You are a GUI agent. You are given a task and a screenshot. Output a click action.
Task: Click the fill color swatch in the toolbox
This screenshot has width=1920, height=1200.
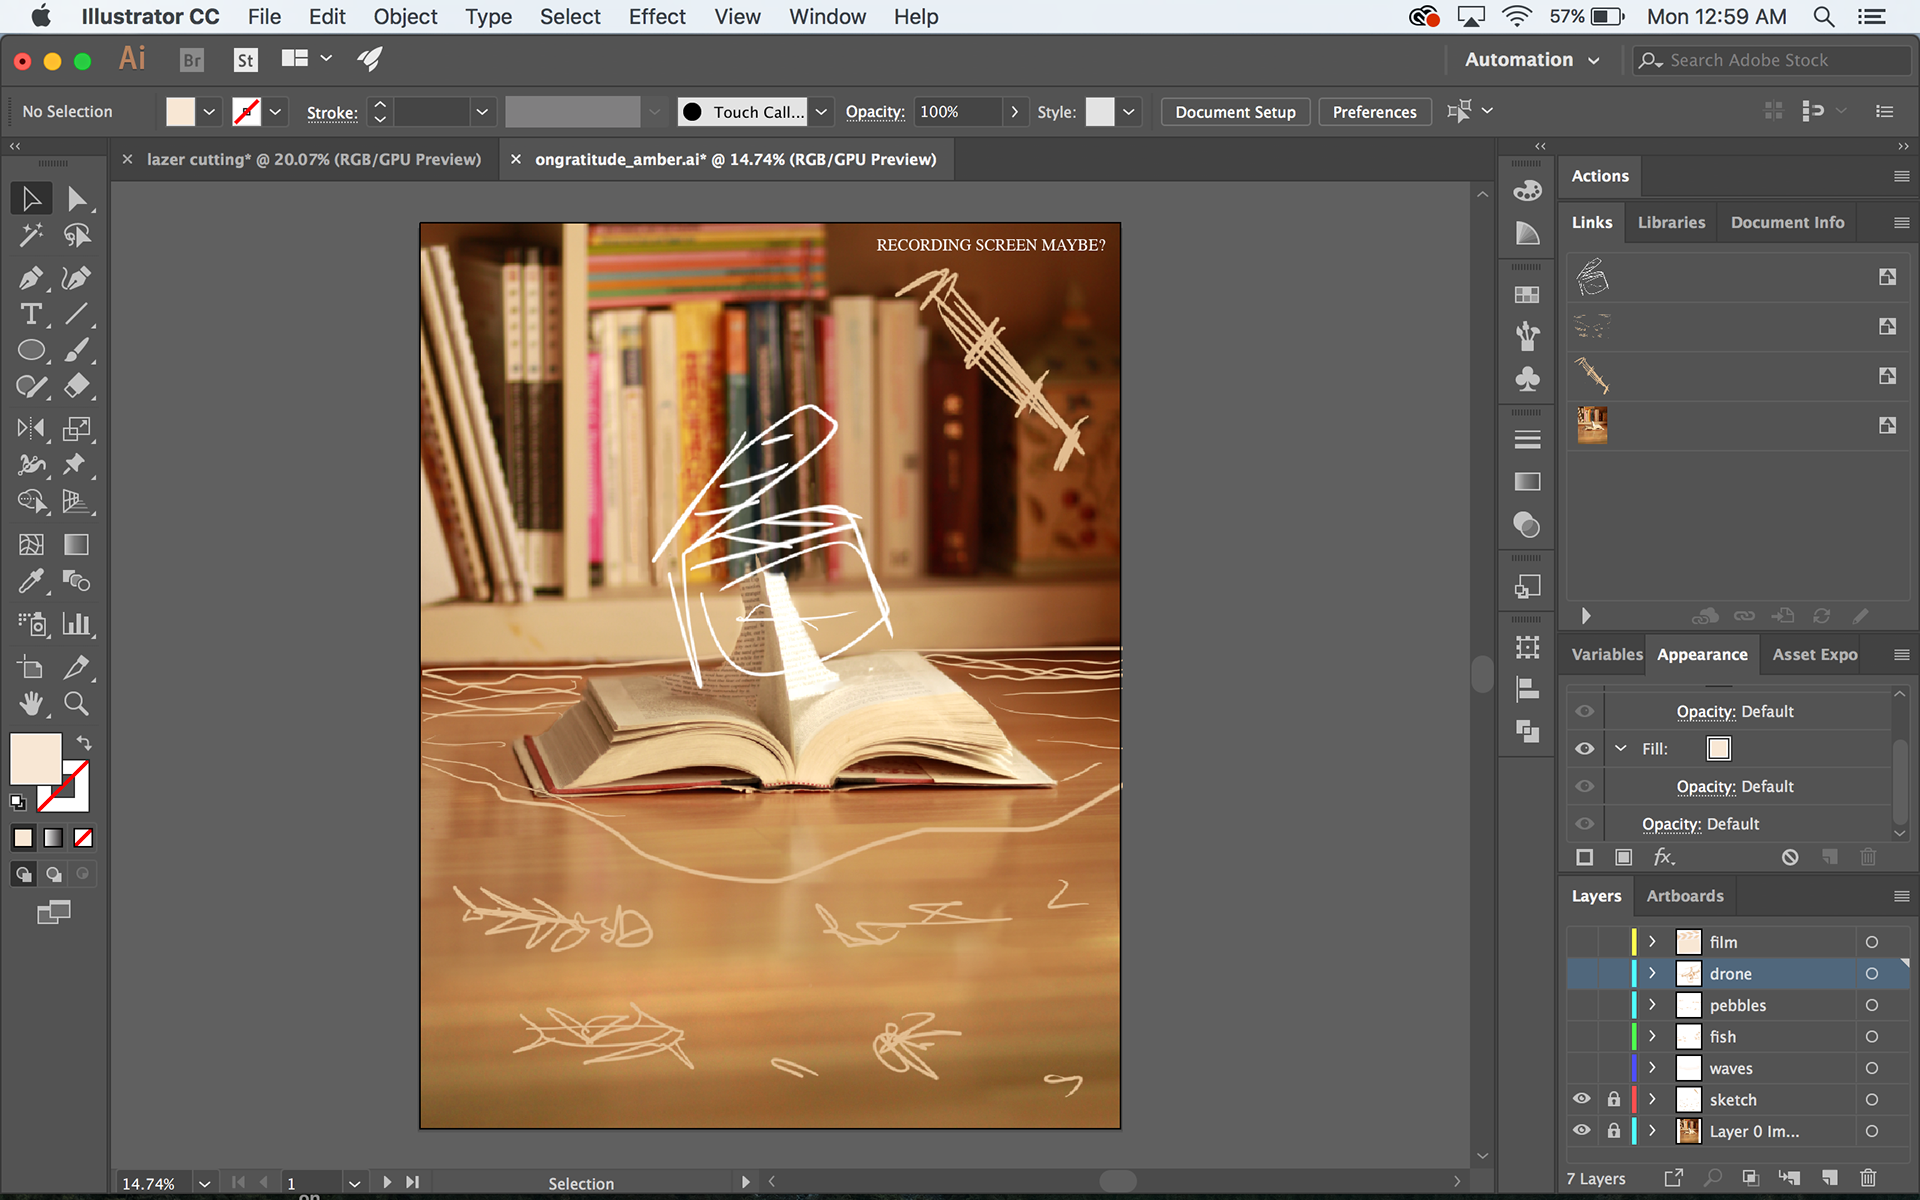click(36, 759)
